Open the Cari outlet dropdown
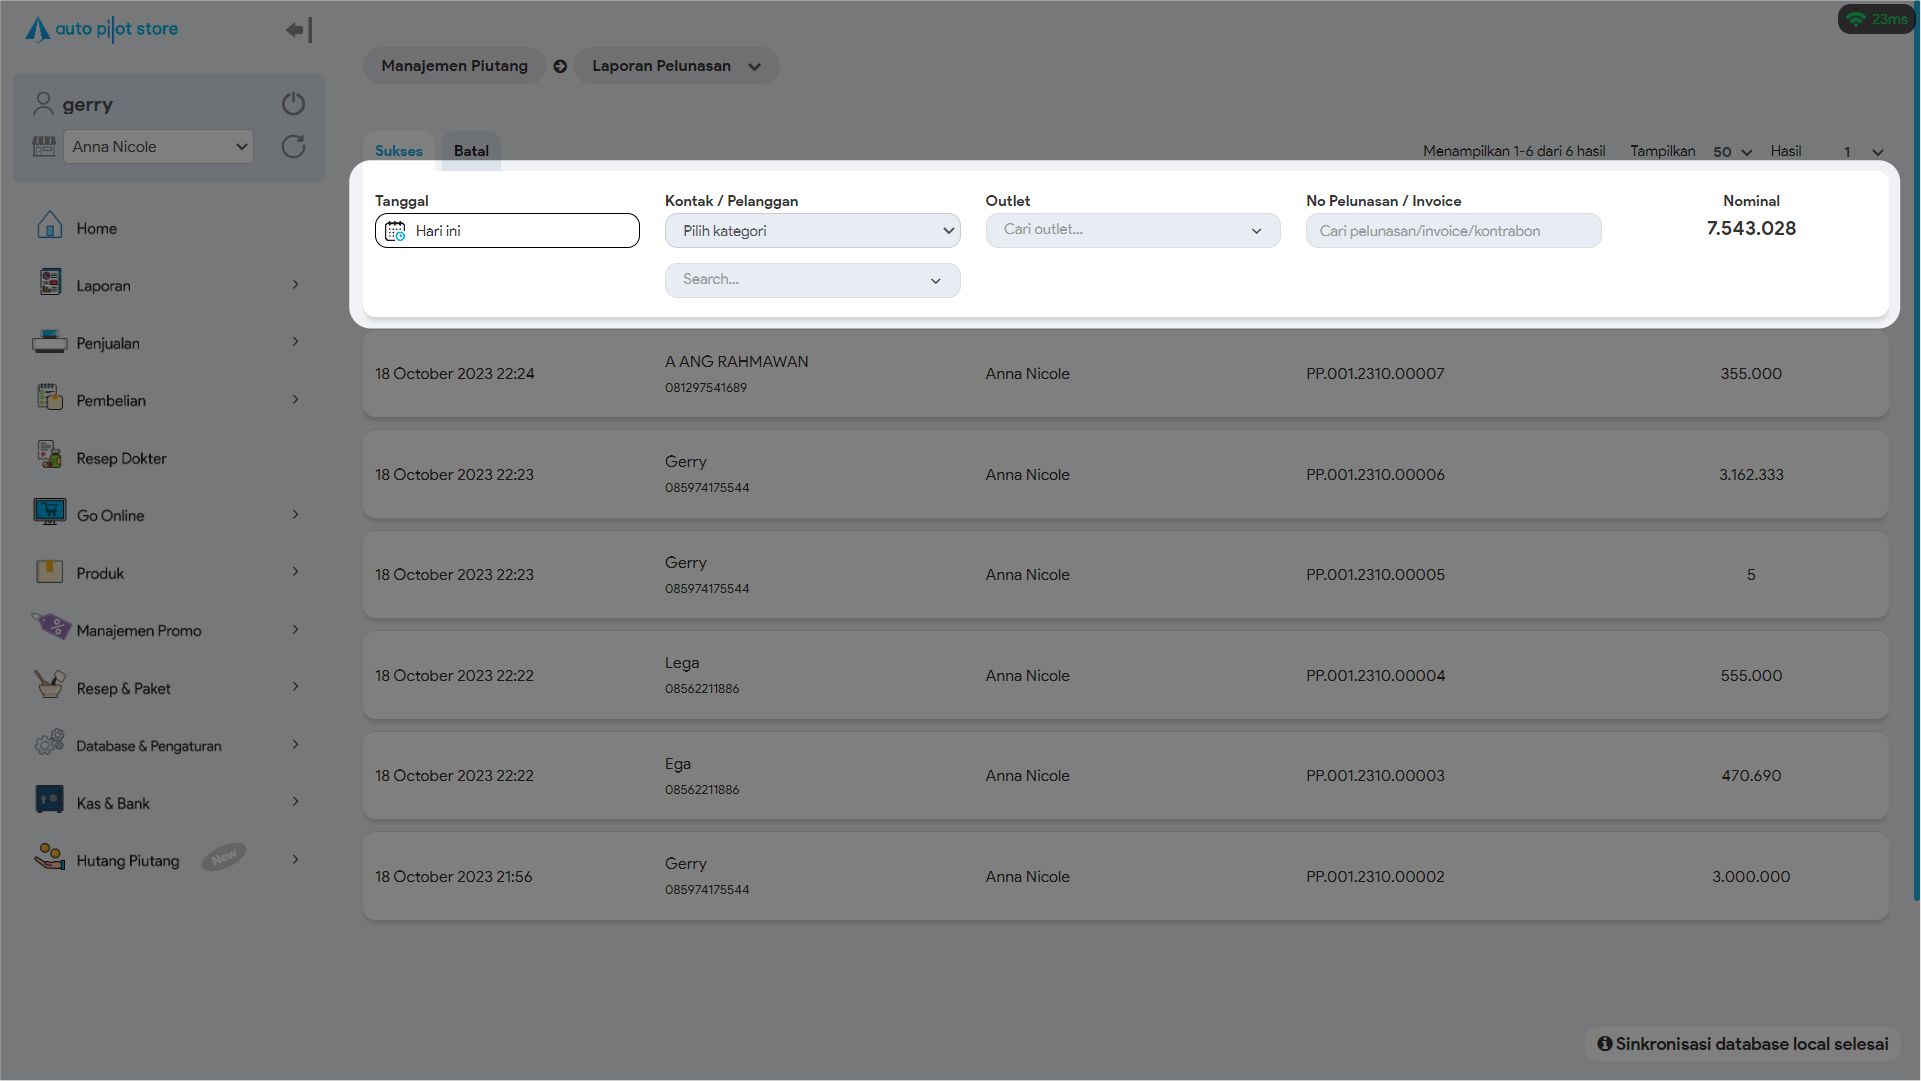The height and width of the screenshot is (1081, 1921). 1132,230
